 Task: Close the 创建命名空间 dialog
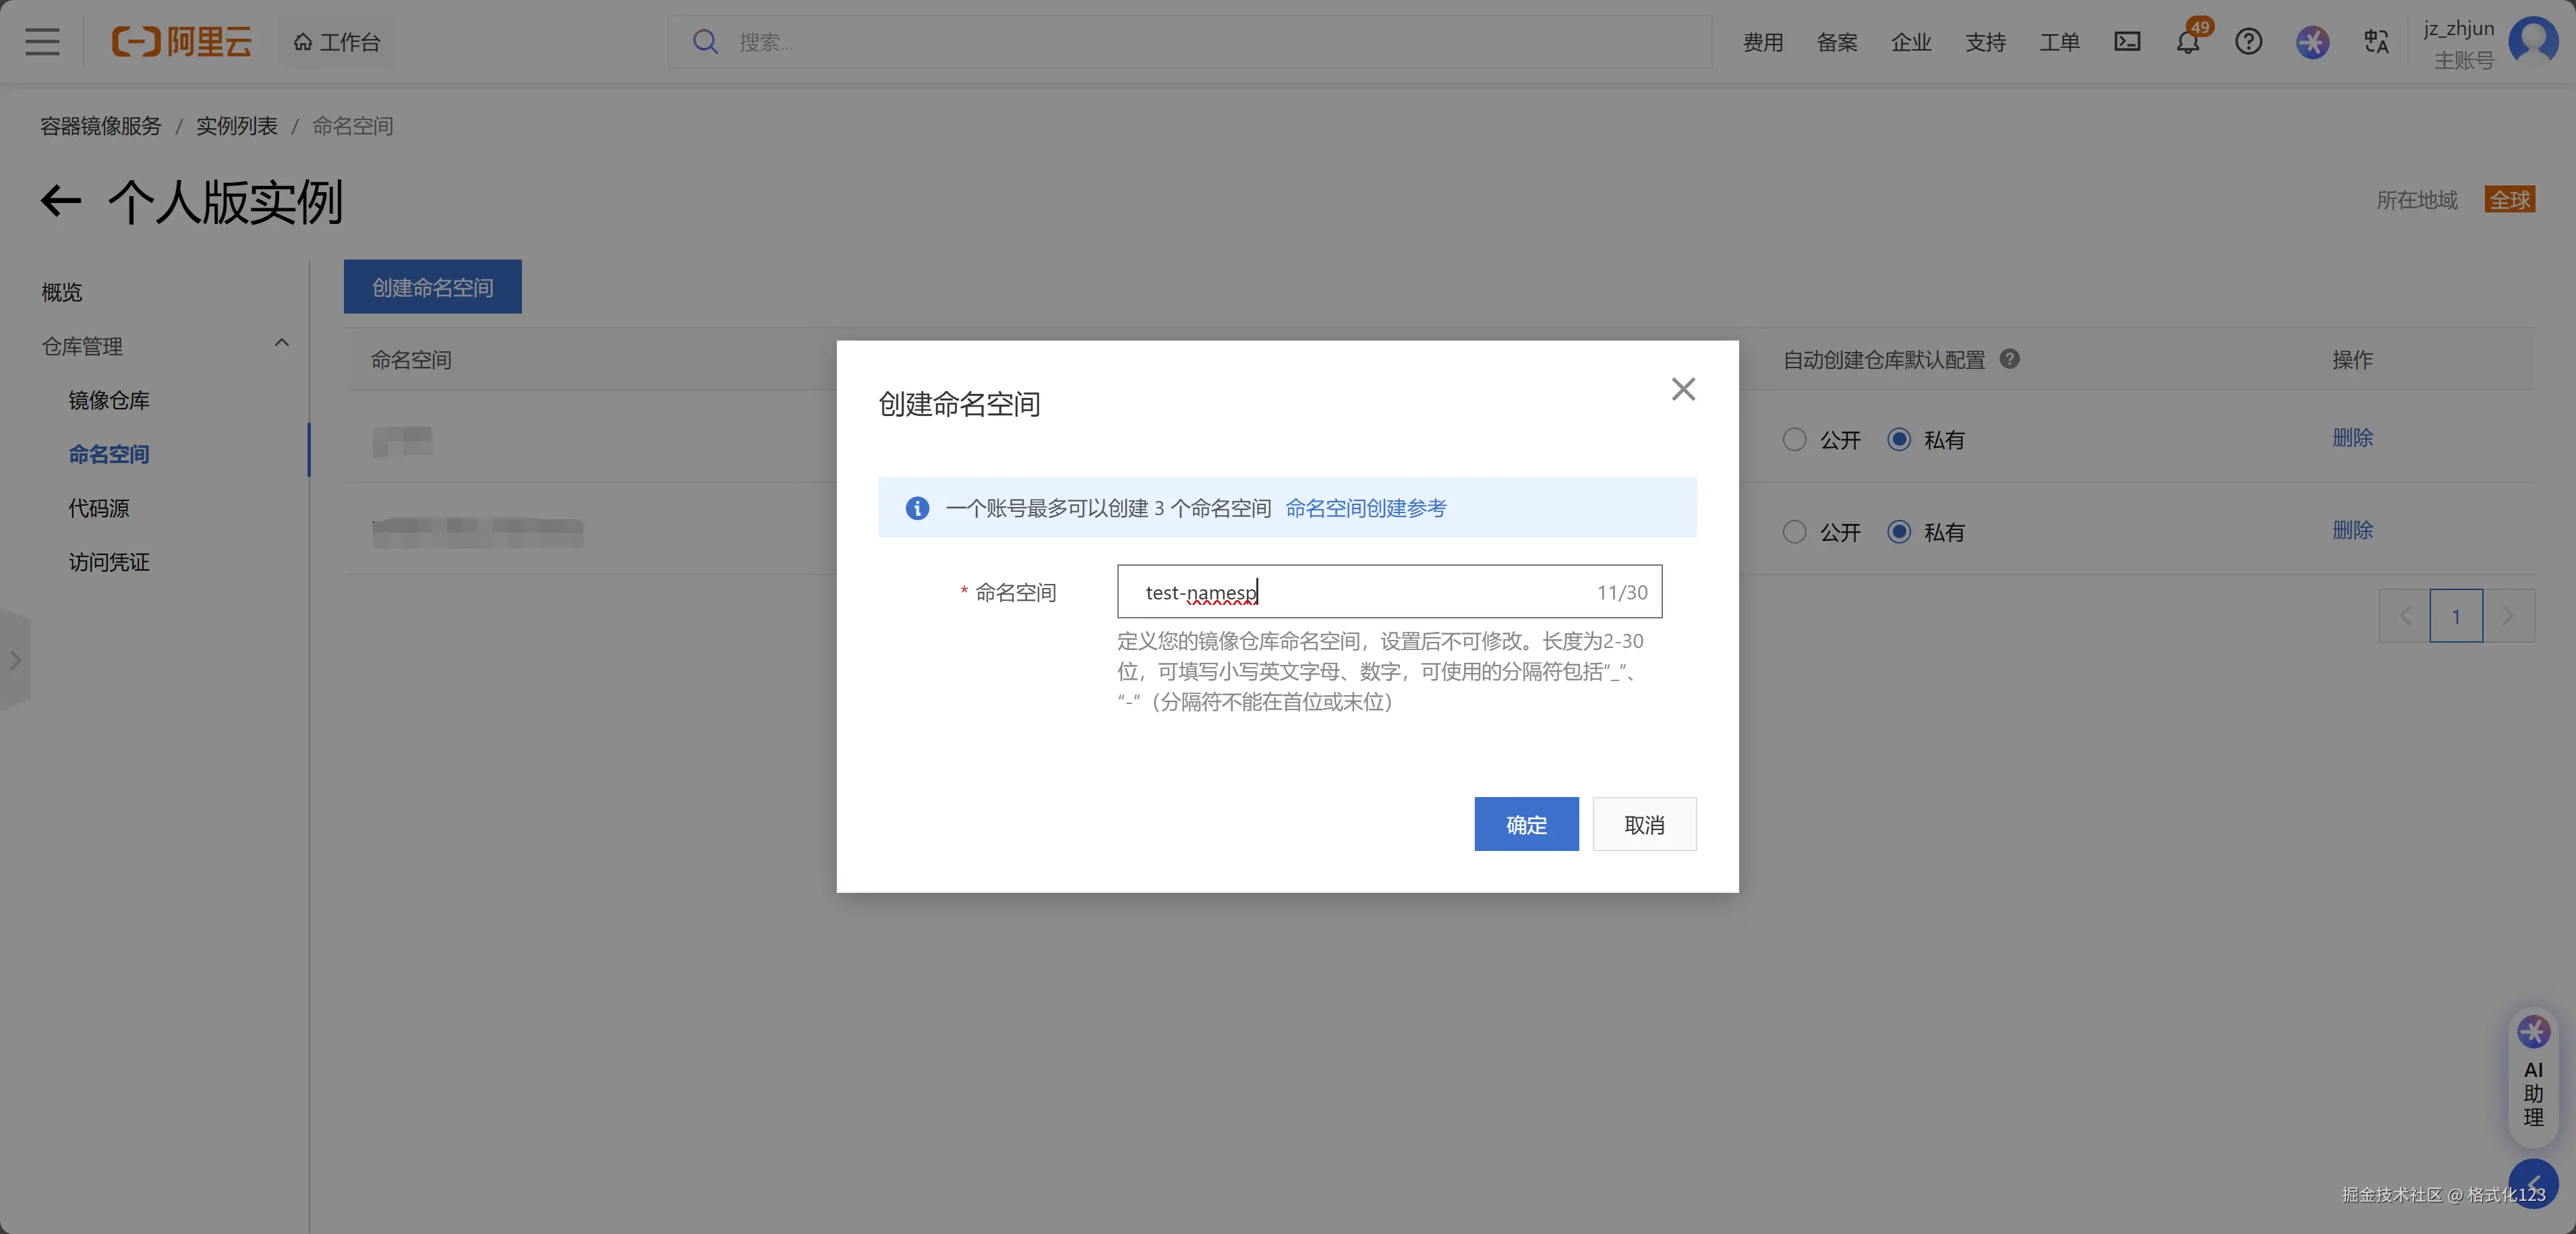(1683, 389)
